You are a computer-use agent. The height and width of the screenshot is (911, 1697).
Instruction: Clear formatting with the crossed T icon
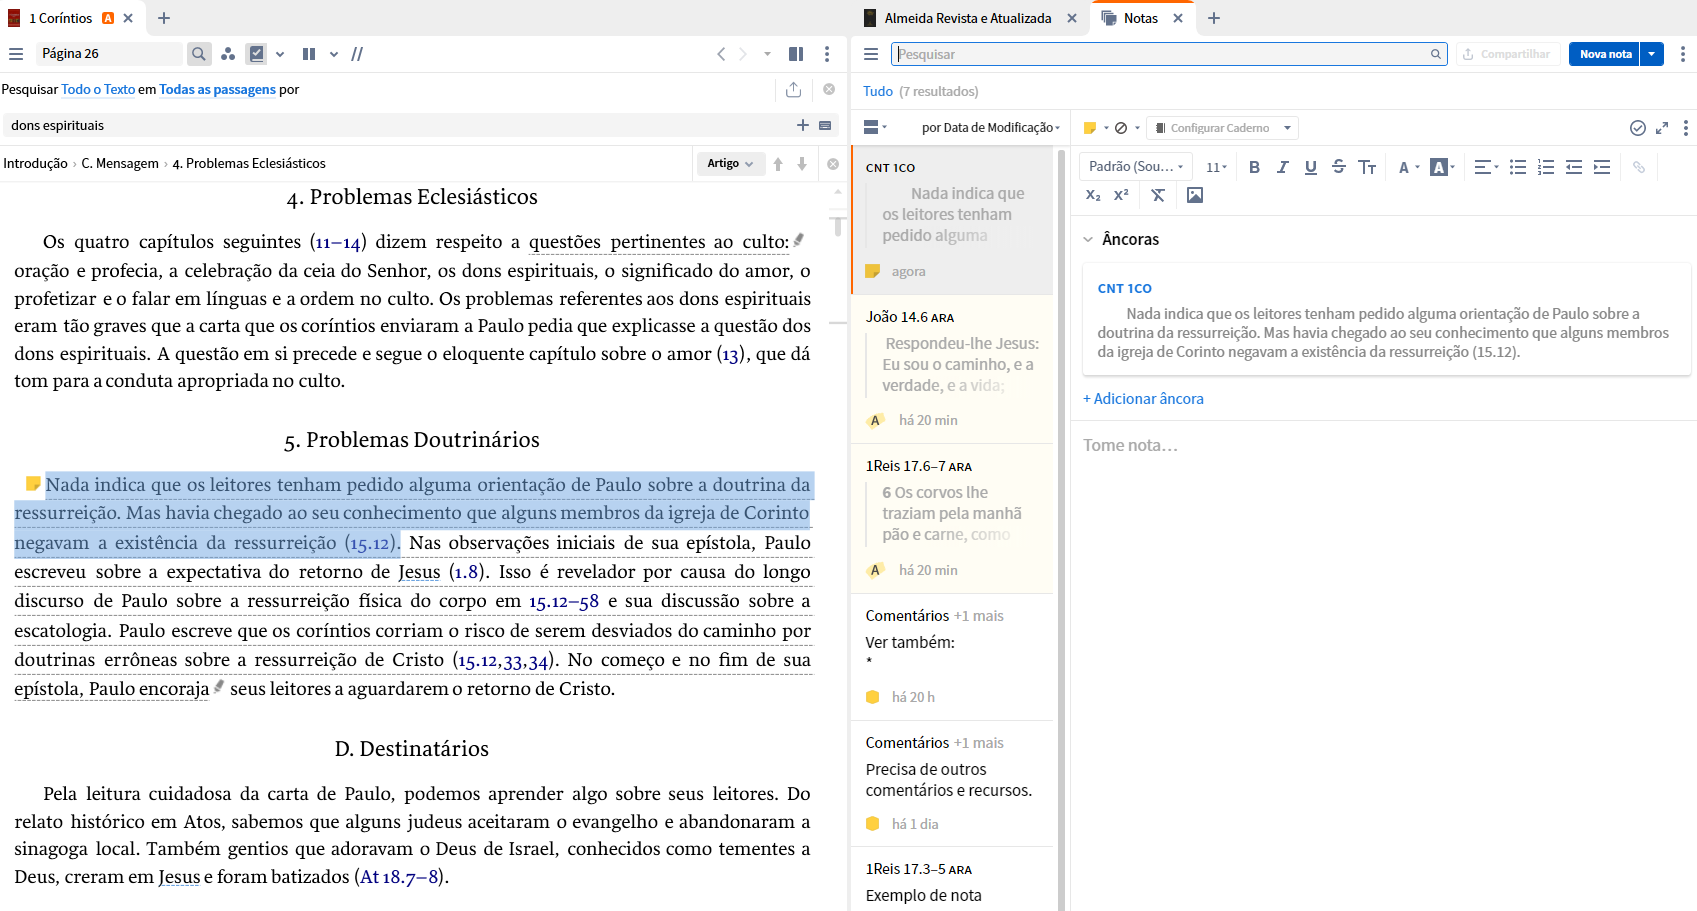(1158, 195)
